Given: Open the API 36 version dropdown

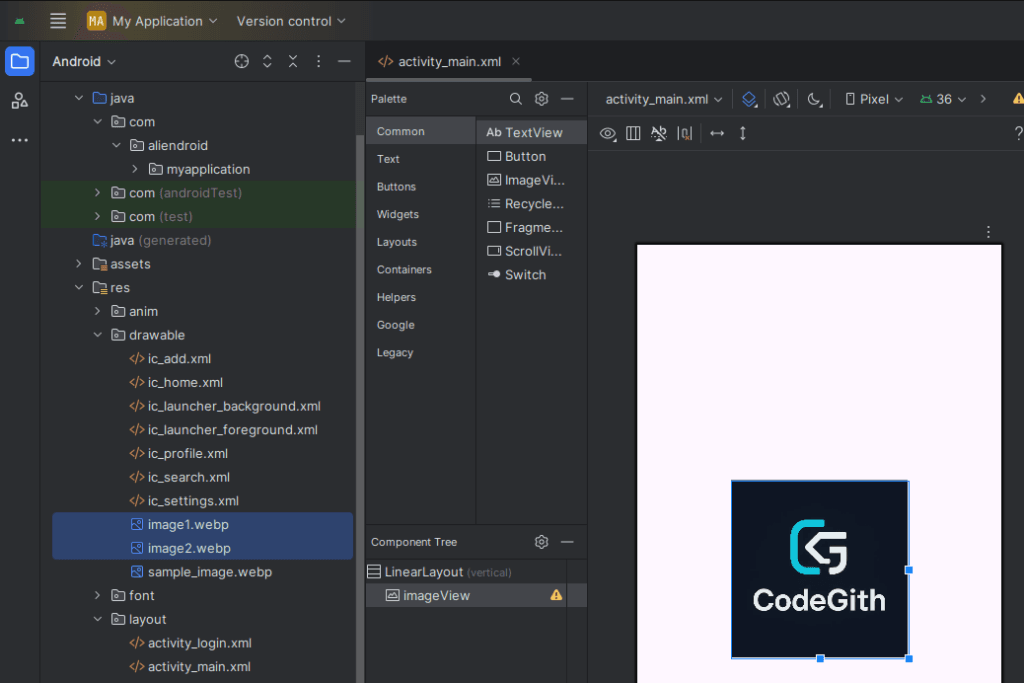Looking at the screenshot, I should pyautogui.click(x=943, y=99).
